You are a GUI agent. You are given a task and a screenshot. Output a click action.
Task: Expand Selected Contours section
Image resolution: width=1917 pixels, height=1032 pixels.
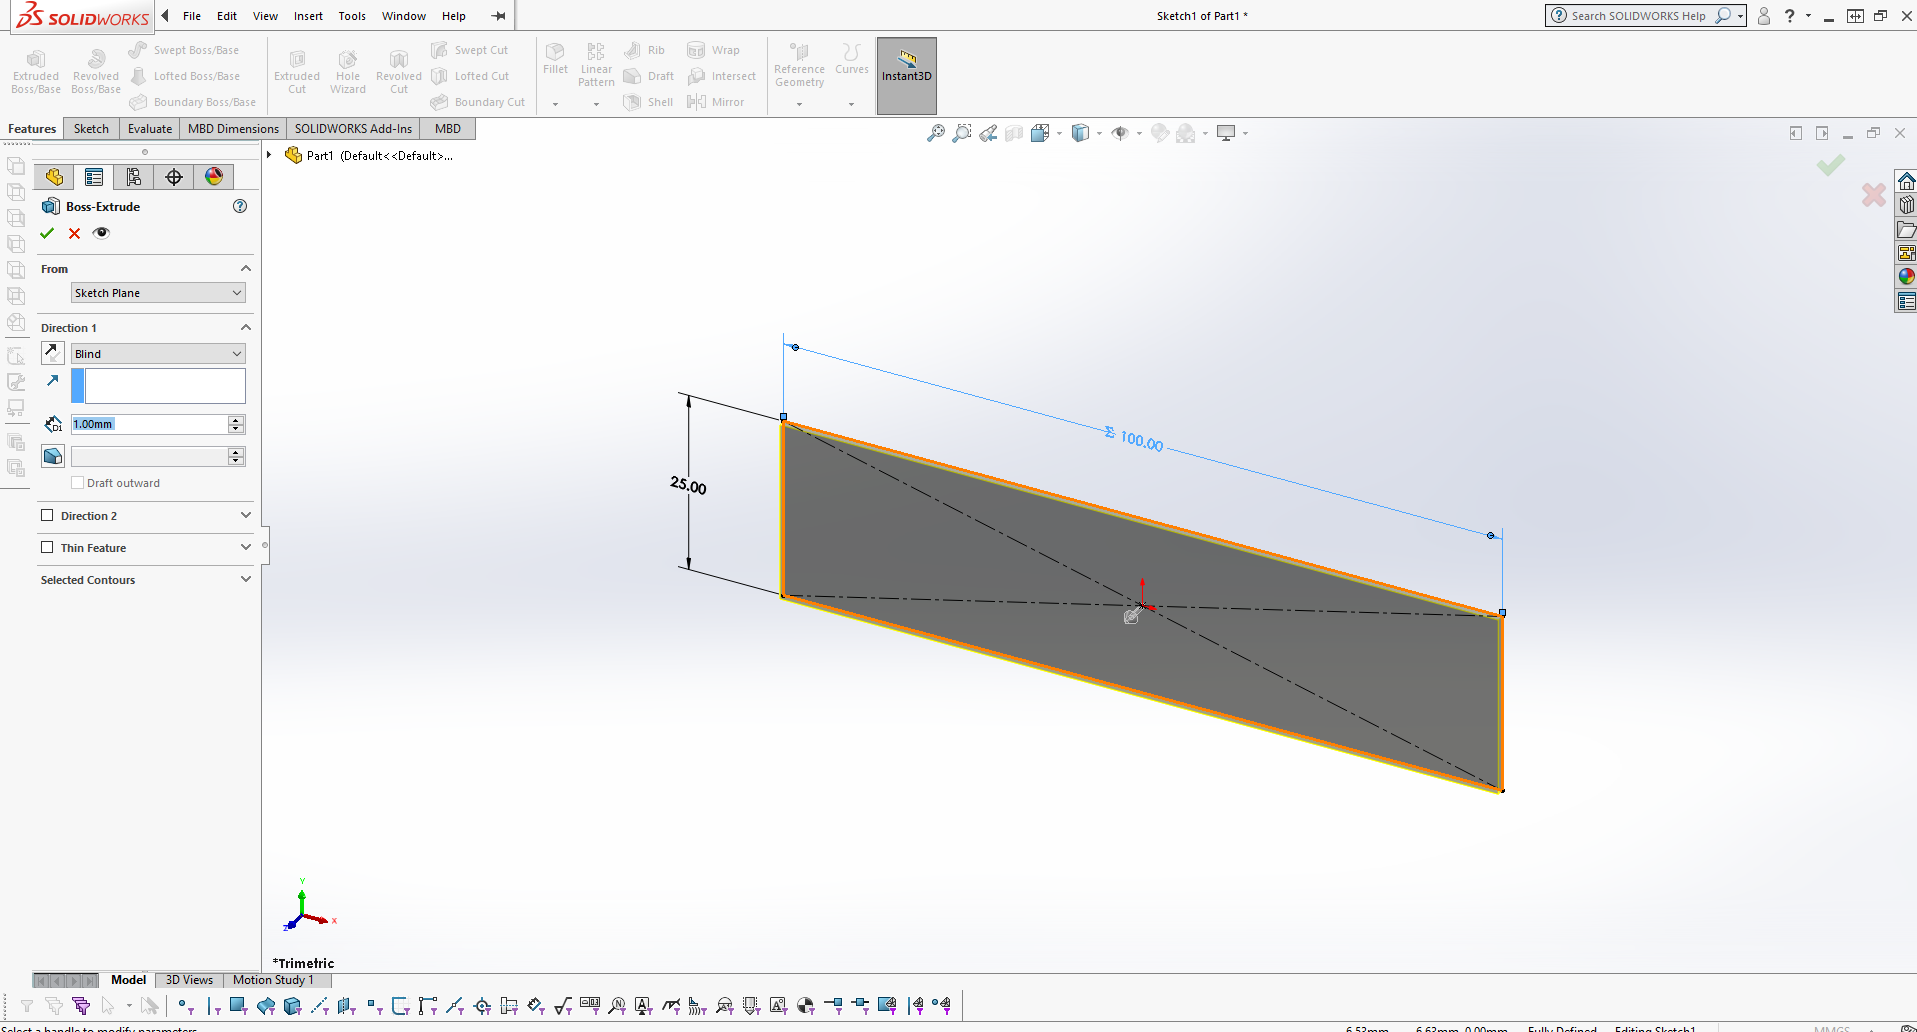click(x=246, y=579)
